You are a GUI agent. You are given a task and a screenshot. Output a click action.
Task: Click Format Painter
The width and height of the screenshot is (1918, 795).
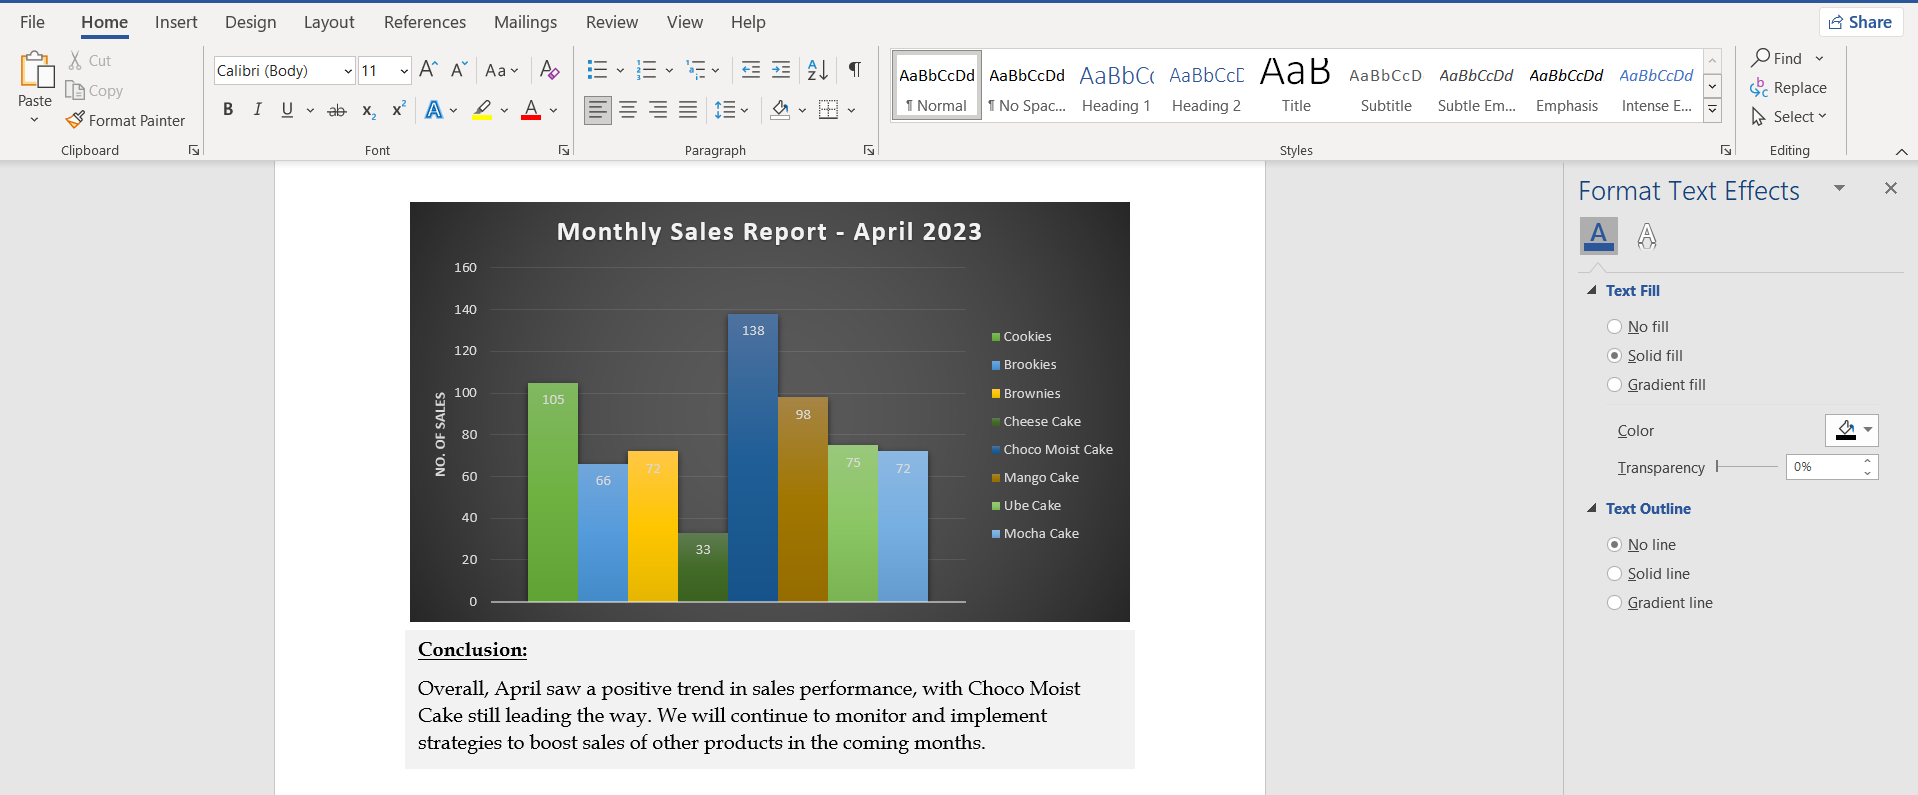click(126, 120)
